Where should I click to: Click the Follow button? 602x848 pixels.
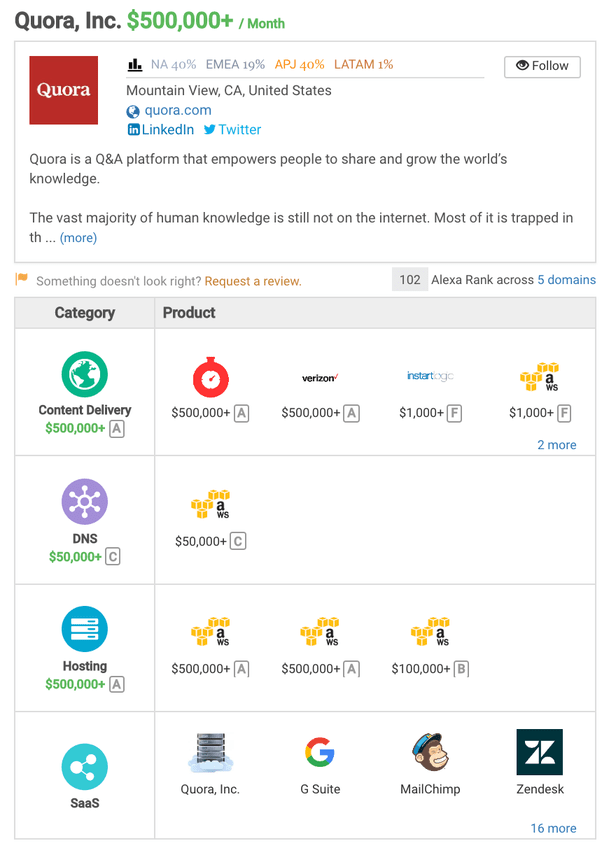(541, 67)
